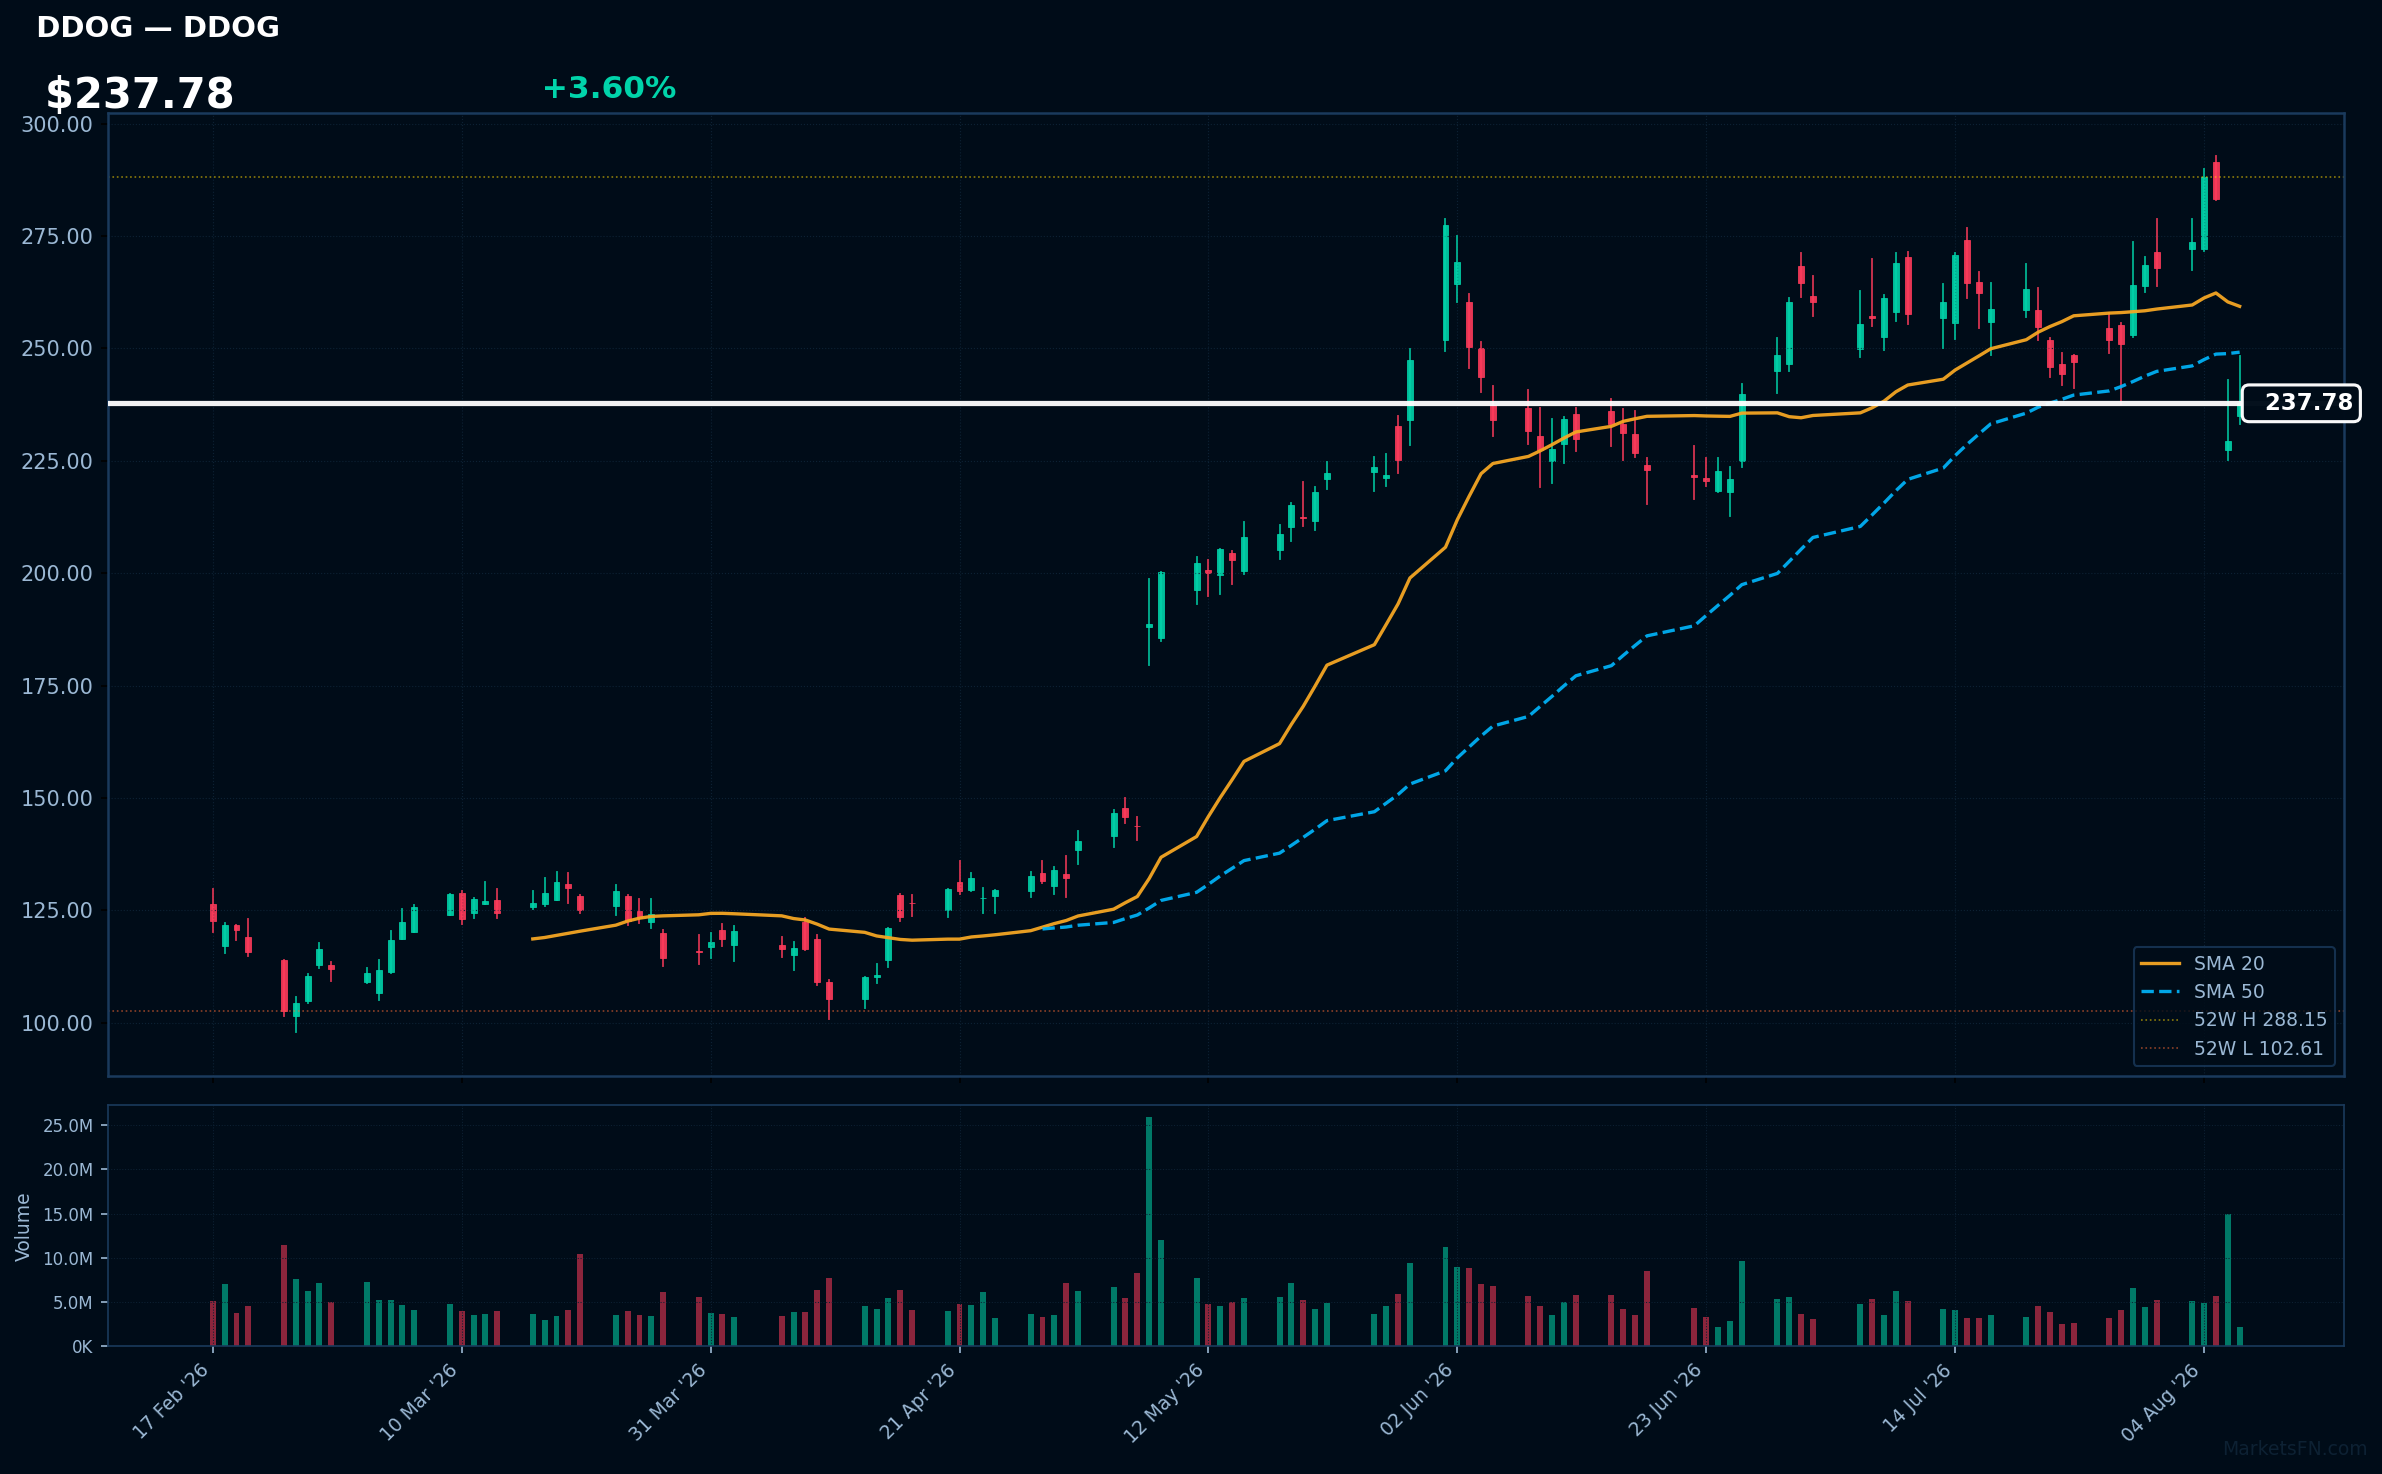Select the "200.00" price axis label
This screenshot has height=1474, width=2382.
click(x=57, y=573)
